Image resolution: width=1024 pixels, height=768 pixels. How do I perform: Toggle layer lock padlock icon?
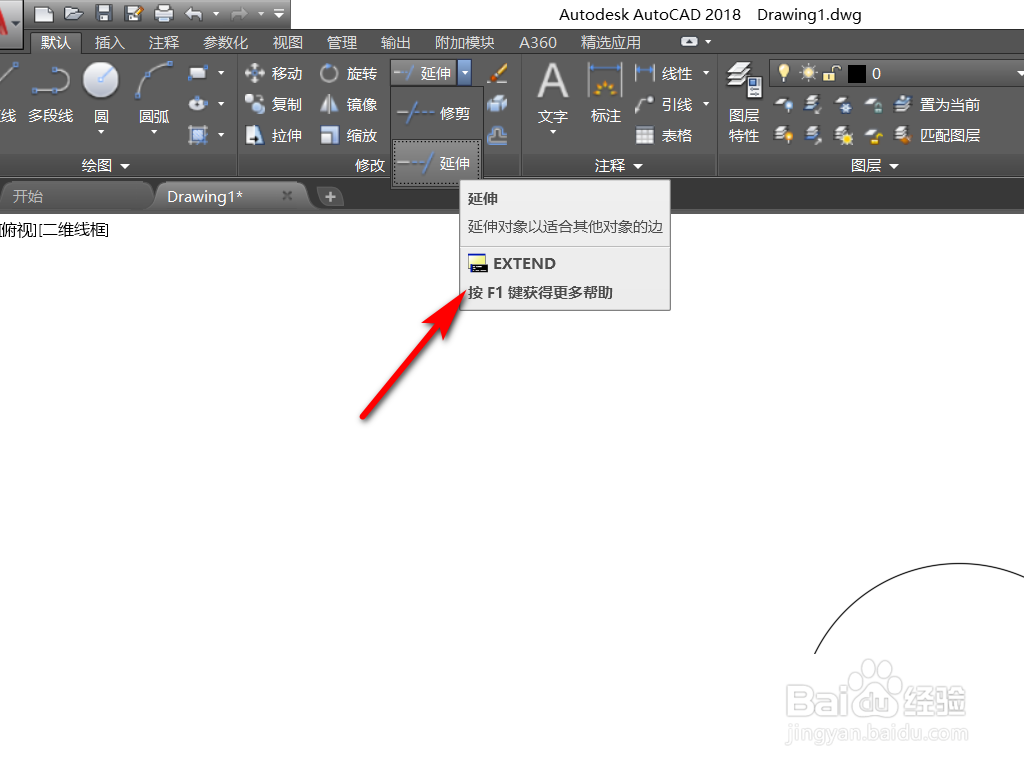tap(831, 73)
